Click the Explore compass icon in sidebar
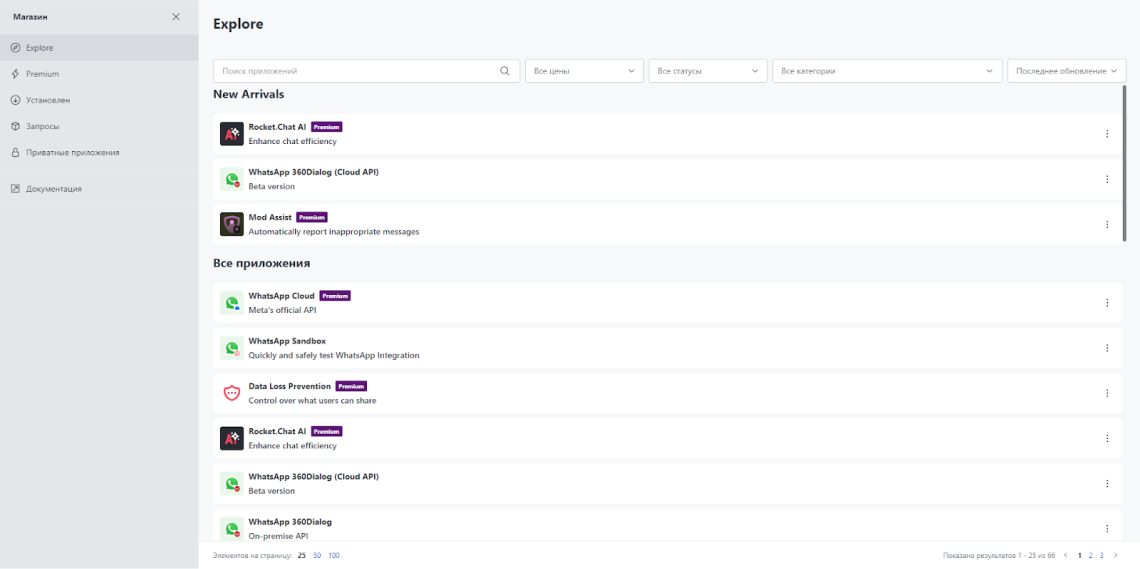1140x569 pixels. [x=15, y=48]
